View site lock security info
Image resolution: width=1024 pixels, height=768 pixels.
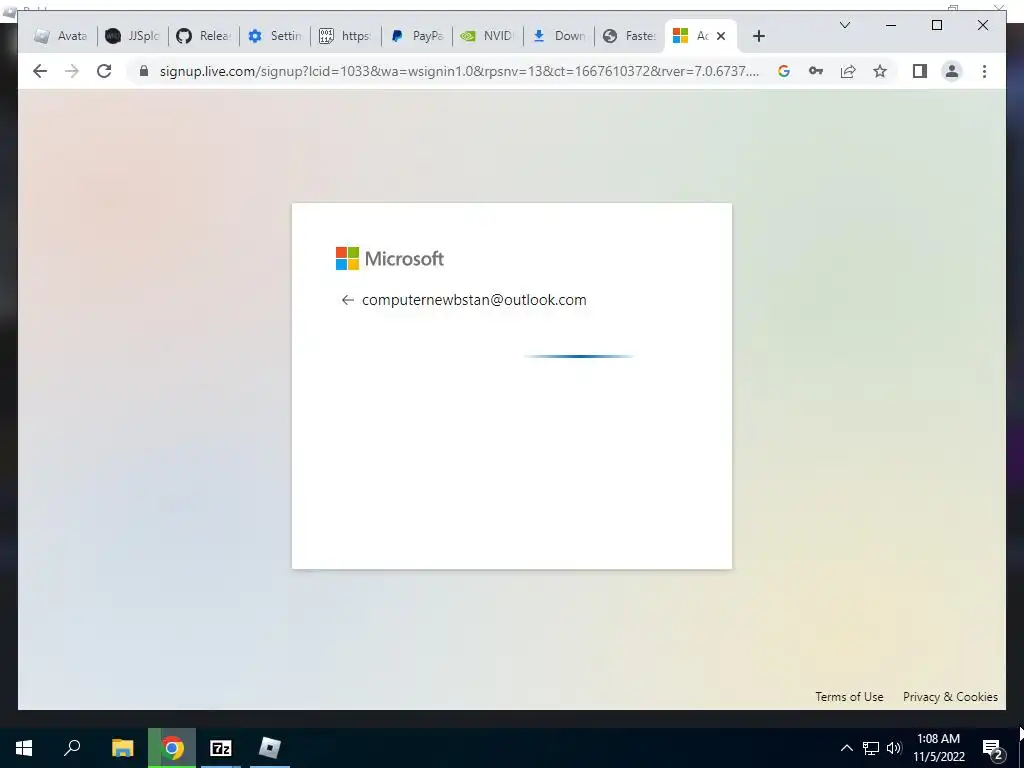coord(144,71)
